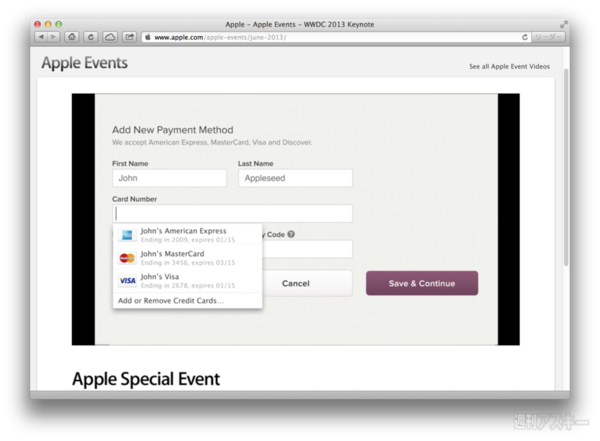Click the 'We accept American Express' note

tap(212, 142)
